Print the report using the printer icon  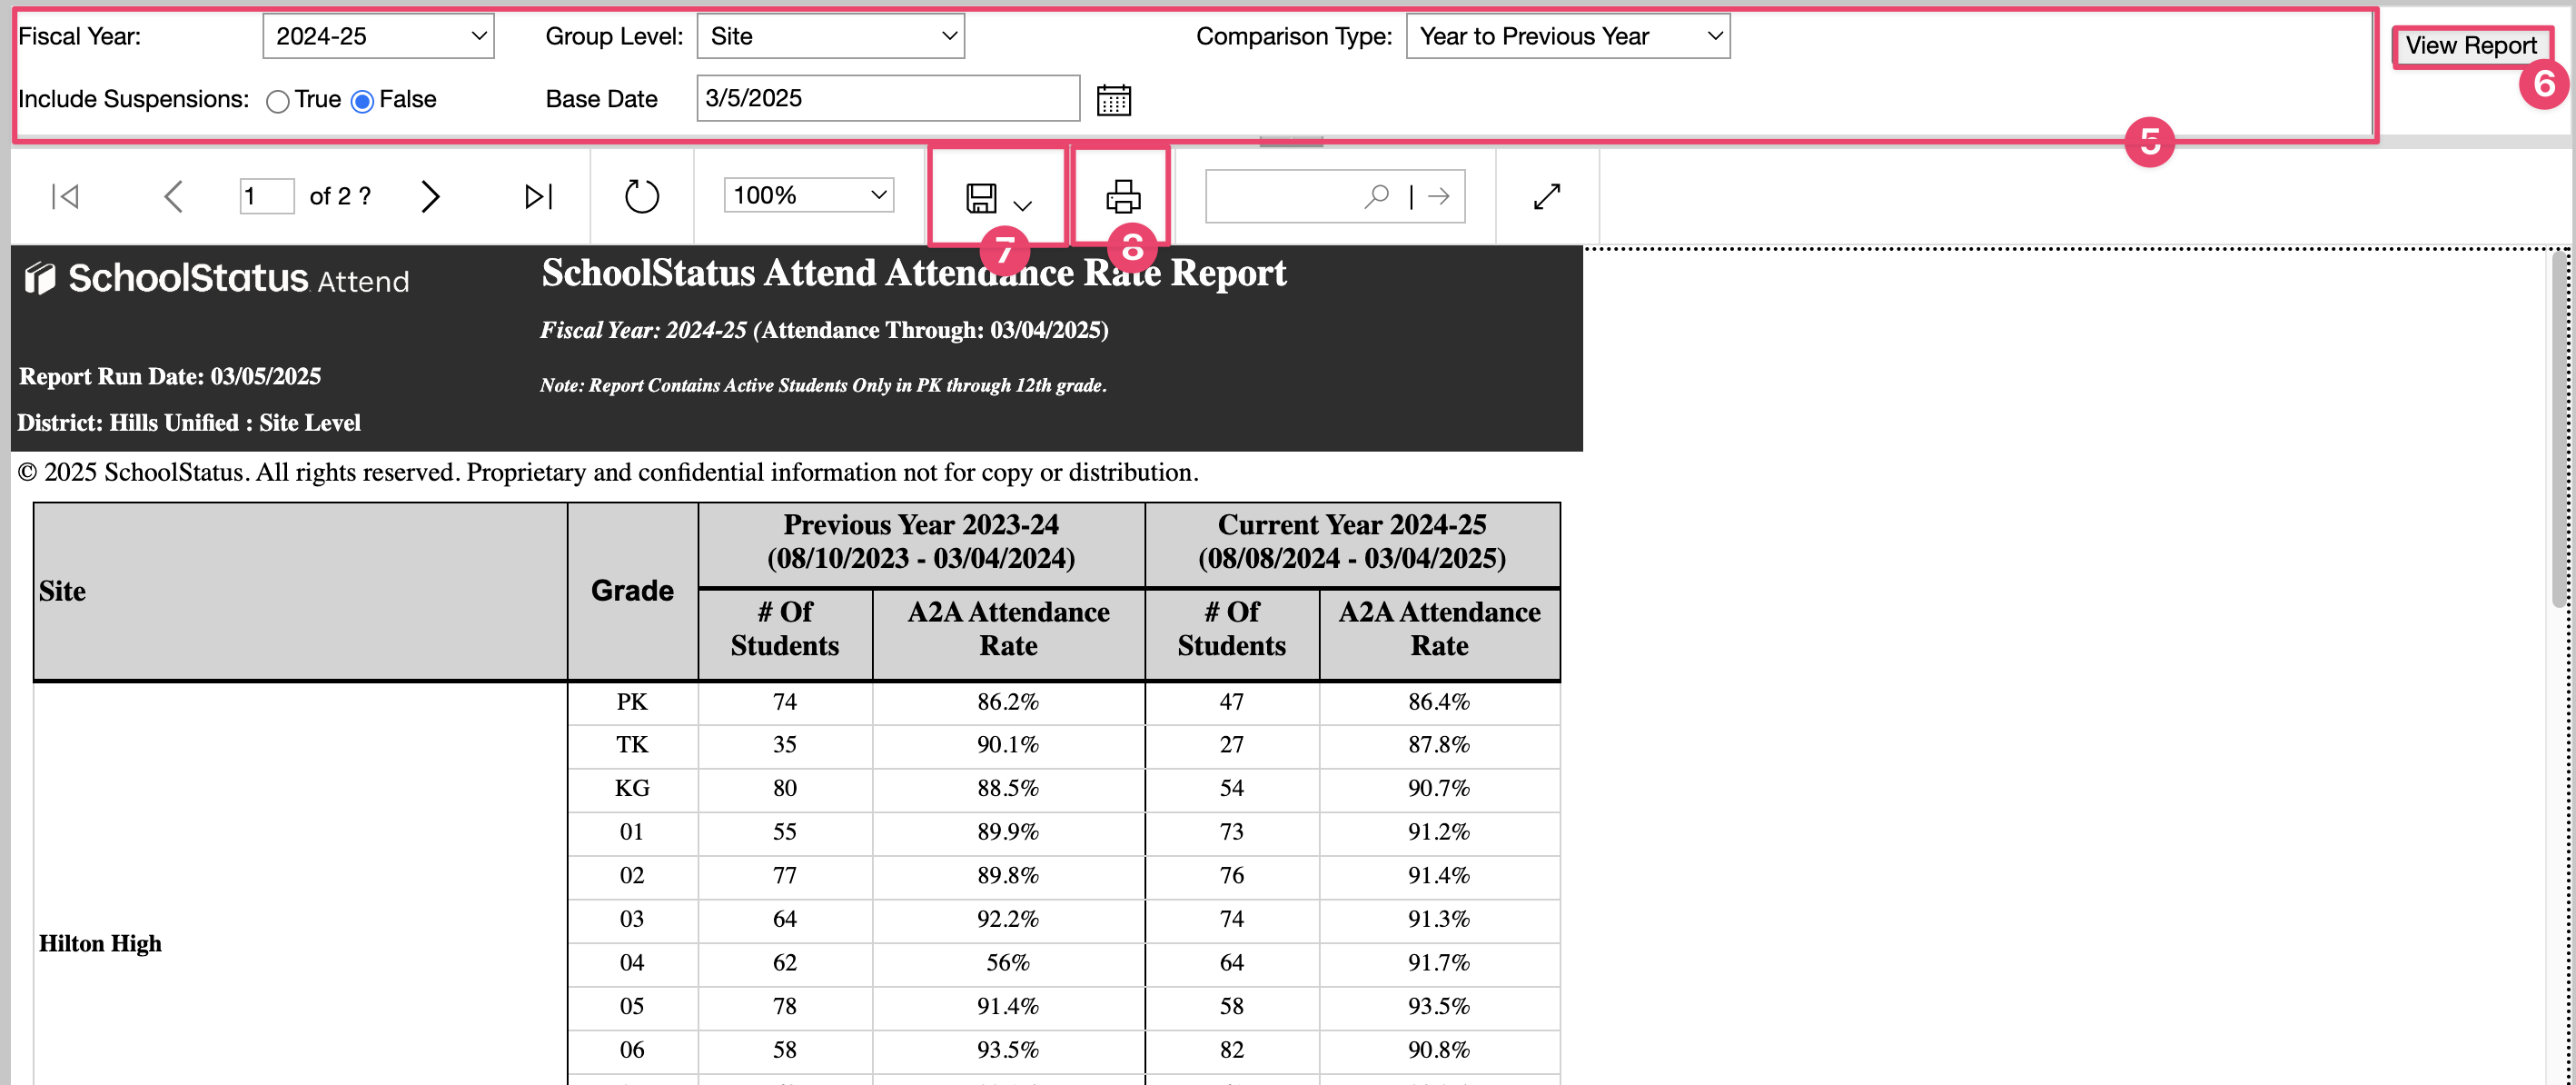pos(1123,197)
